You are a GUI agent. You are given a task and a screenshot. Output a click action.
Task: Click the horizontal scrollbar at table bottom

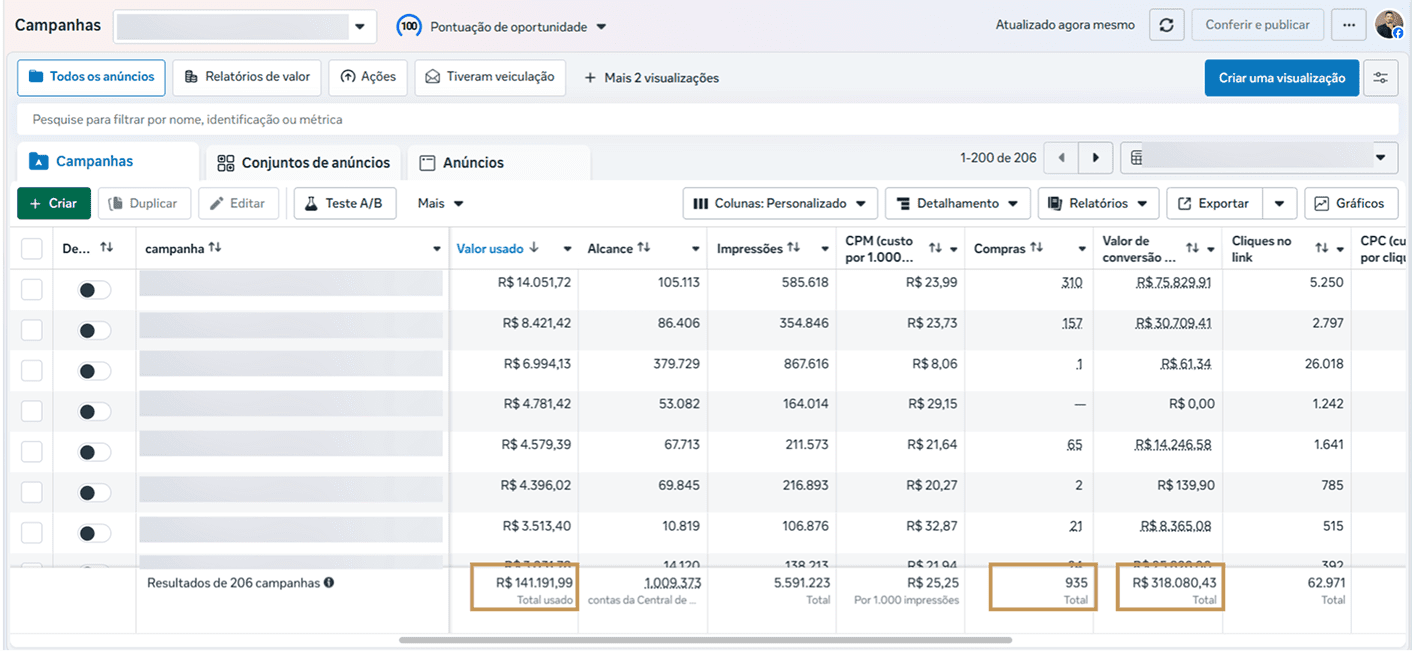pos(705,640)
